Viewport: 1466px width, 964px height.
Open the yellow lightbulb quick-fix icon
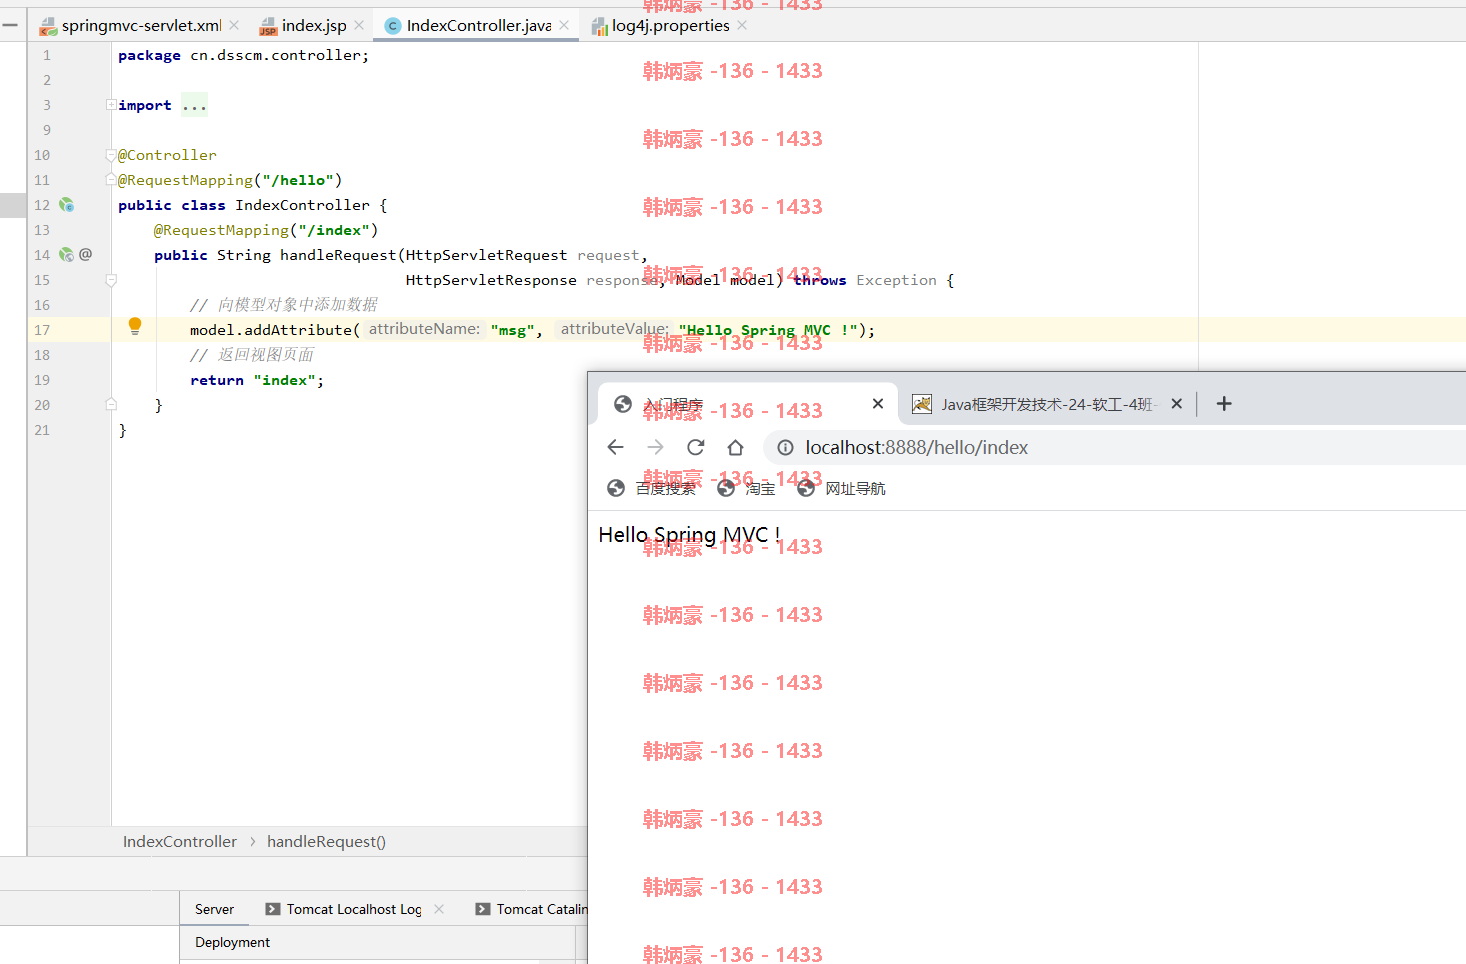135,326
